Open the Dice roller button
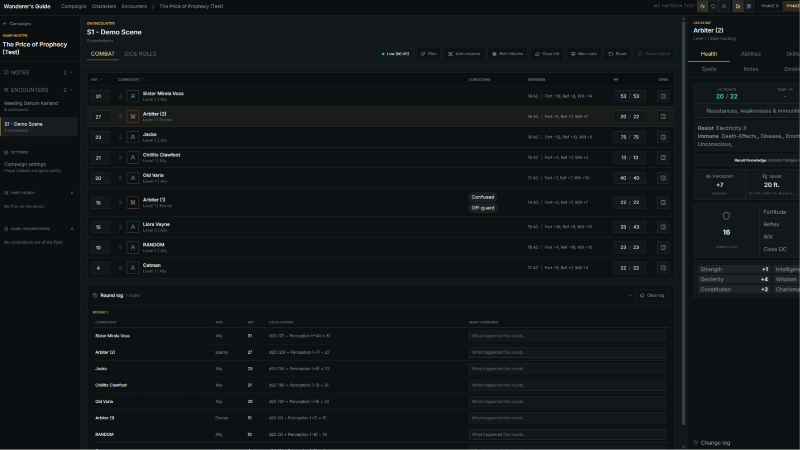The width and height of the screenshot is (800, 450). [429, 54]
